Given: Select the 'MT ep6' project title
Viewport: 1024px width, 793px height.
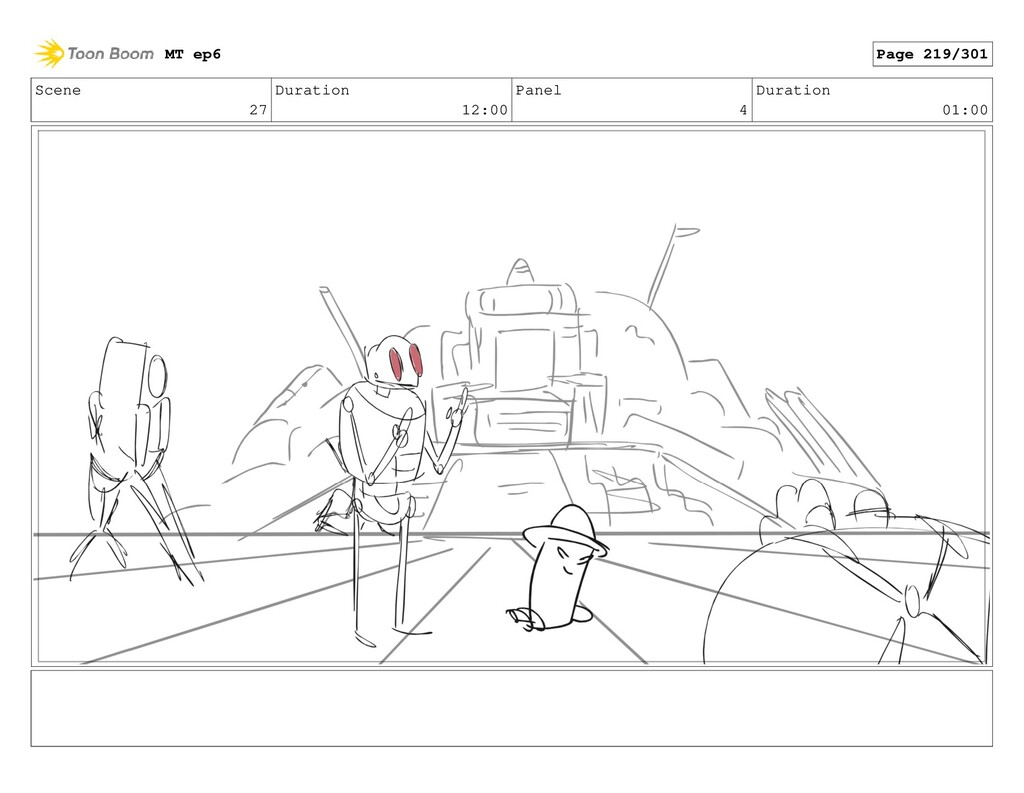Looking at the screenshot, I should point(193,54).
